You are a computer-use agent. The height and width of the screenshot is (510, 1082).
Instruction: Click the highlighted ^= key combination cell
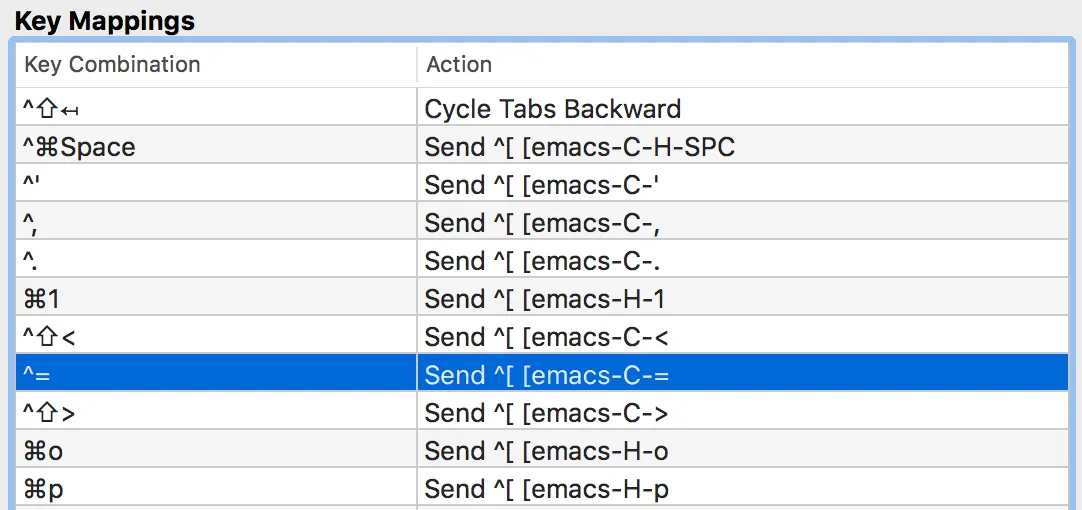pos(38,375)
